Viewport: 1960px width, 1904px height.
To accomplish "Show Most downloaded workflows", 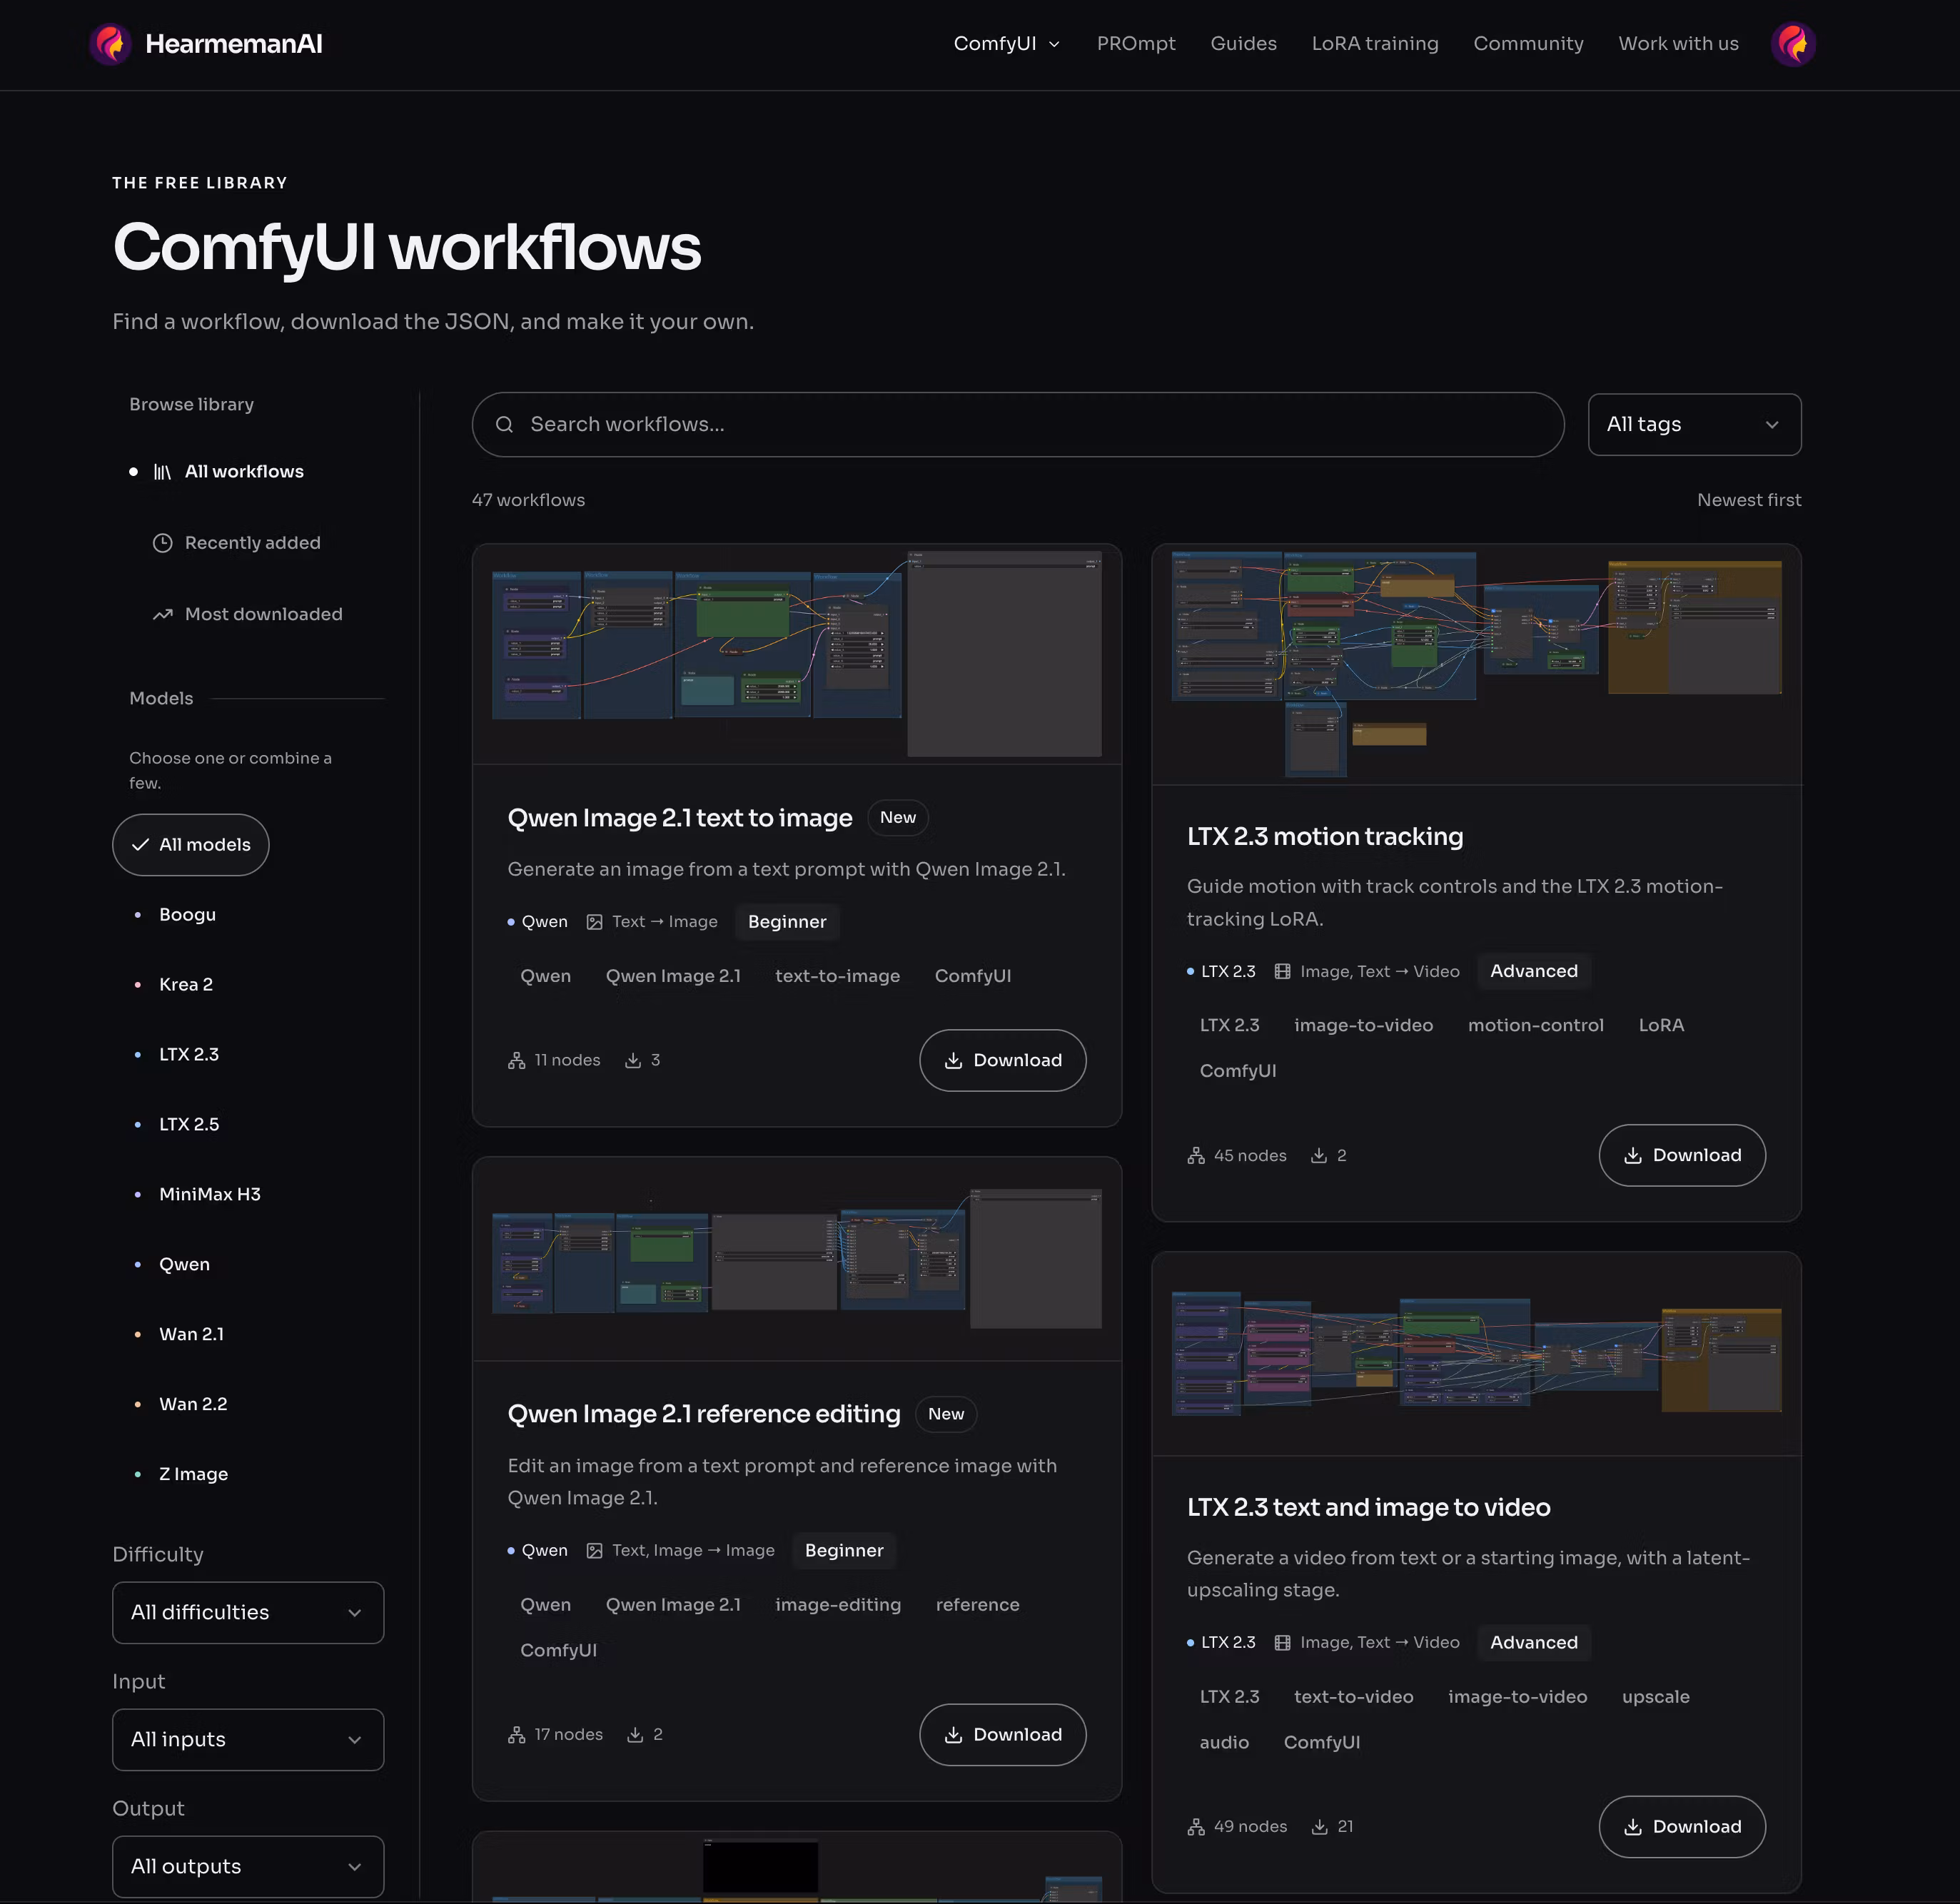I will pyautogui.click(x=263, y=614).
